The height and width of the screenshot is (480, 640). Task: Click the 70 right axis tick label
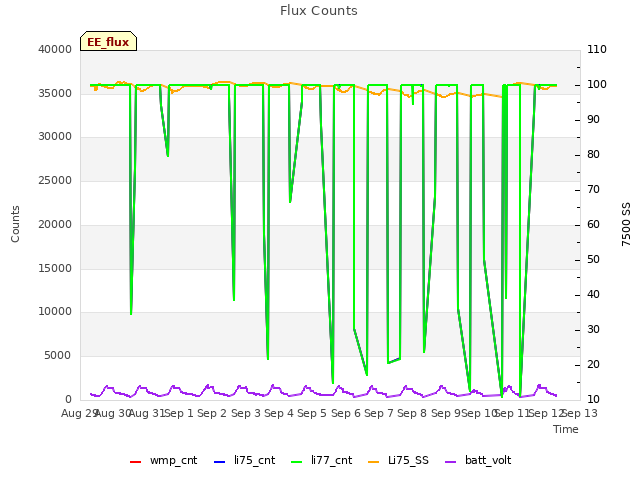[x=593, y=189]
